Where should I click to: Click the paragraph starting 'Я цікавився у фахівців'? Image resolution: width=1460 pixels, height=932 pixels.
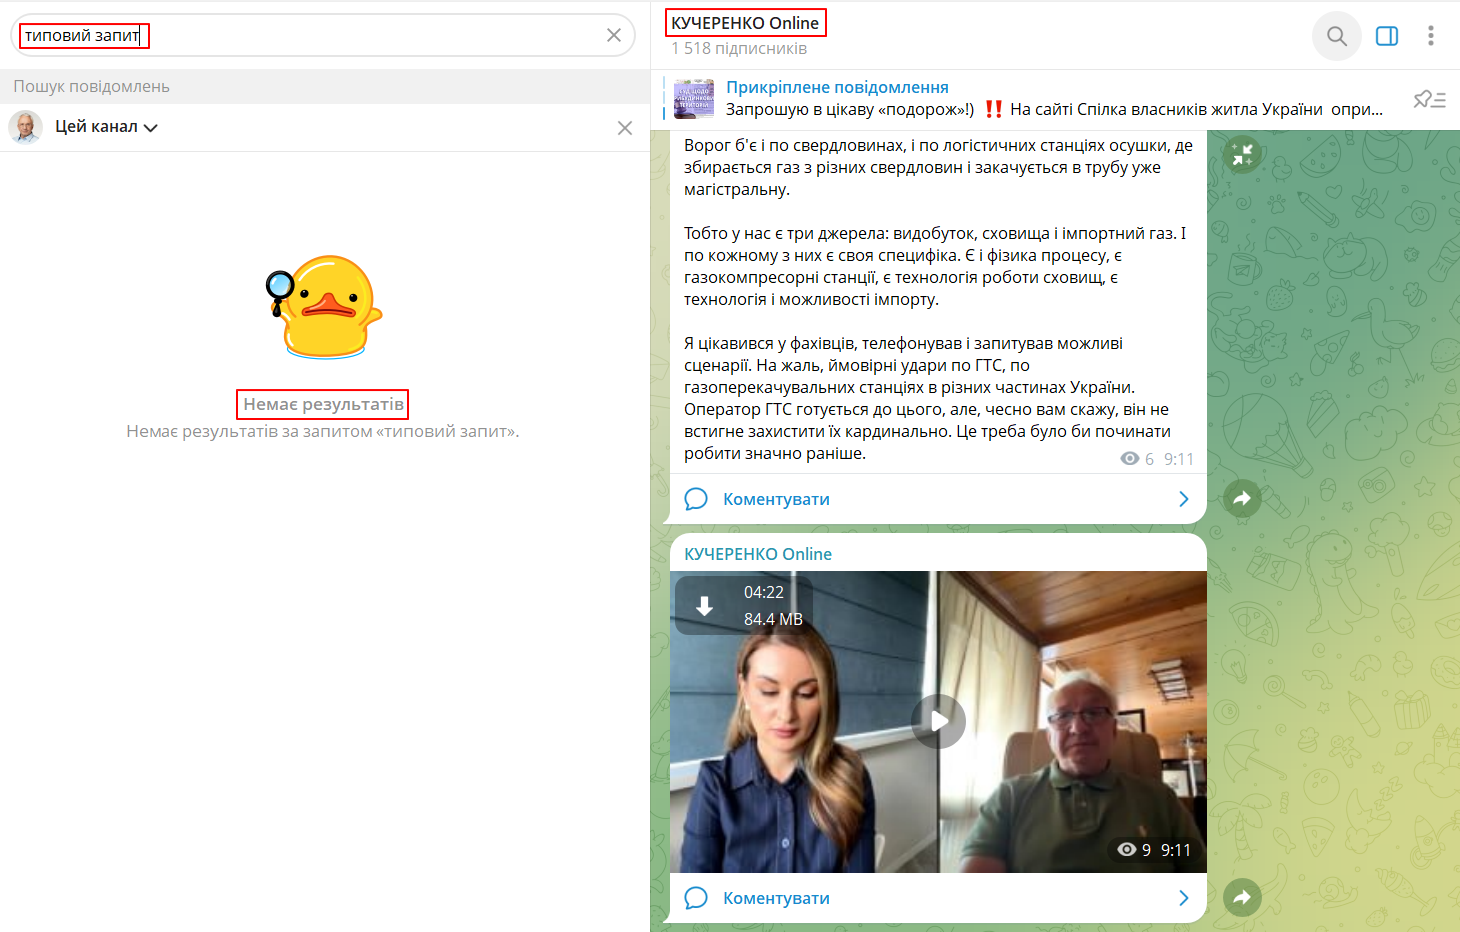tap(927, 398)
